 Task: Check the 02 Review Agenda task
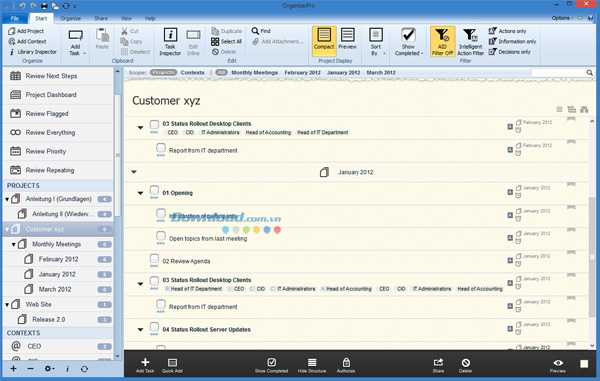point(154,259)
